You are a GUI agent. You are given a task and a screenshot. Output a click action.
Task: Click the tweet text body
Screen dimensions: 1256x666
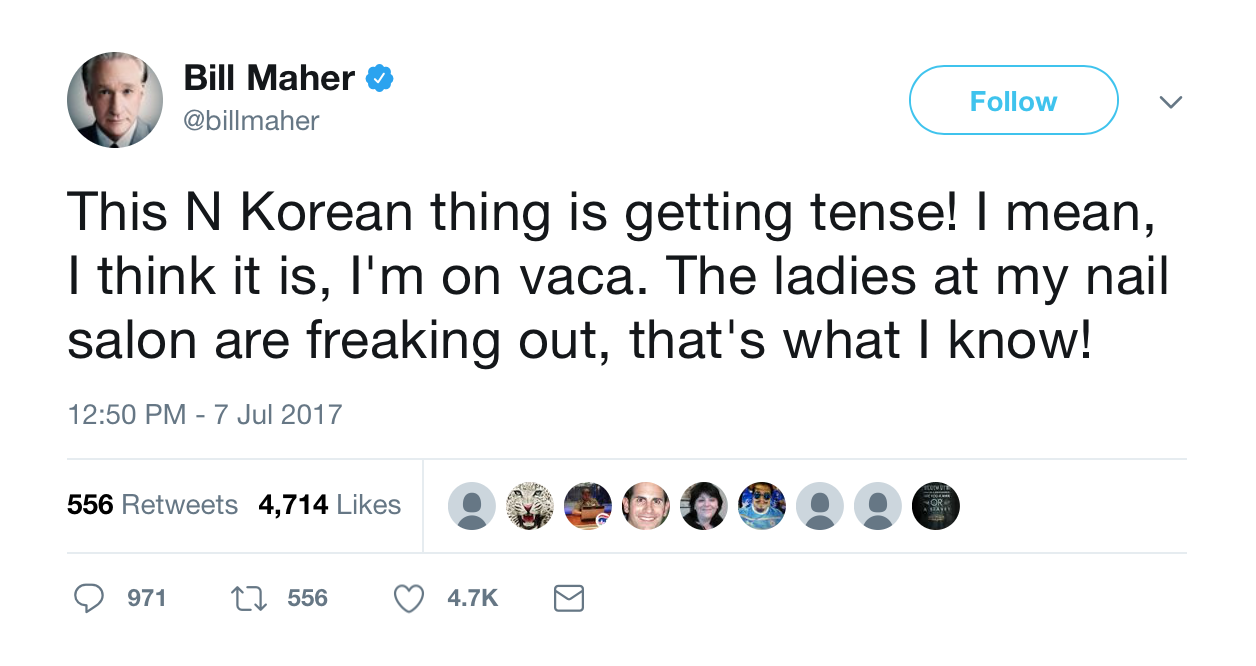[616, 279]
